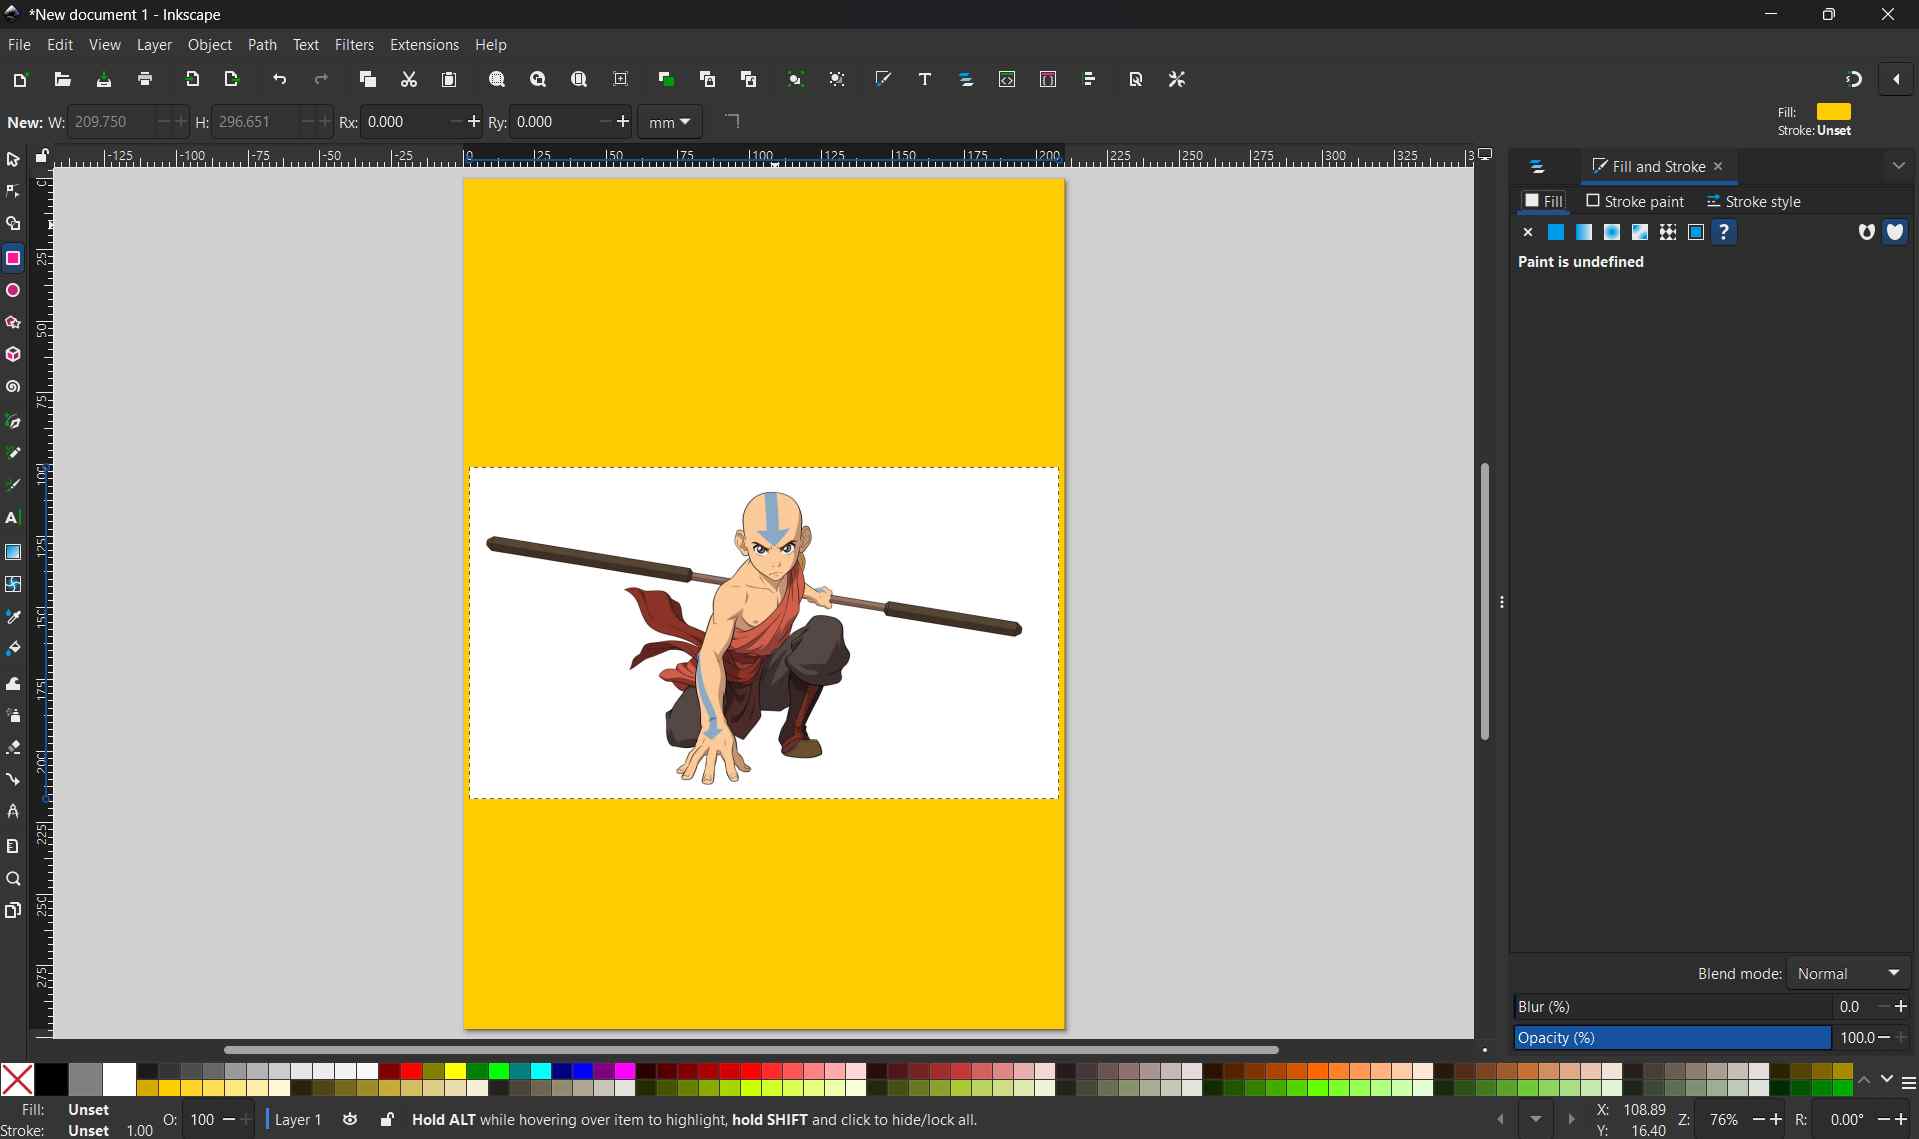
Task: Open Inkscape Preferences from the toolbar
Action: 1177,79
